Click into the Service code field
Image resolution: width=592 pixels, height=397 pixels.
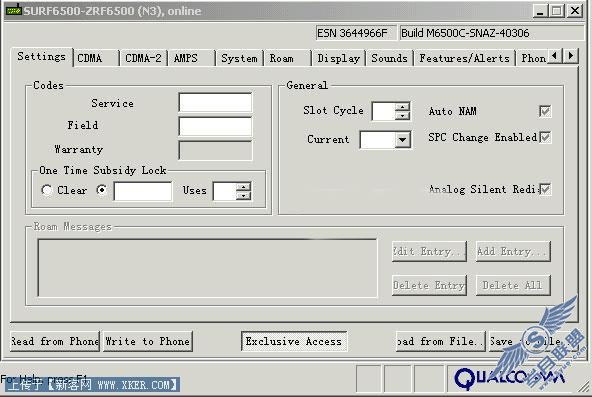[215, 103]
